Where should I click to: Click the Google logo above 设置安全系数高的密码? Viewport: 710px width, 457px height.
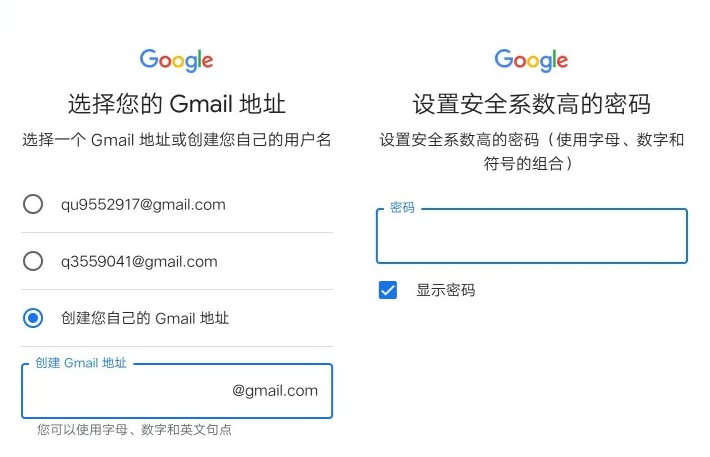(x=531, y=60)
